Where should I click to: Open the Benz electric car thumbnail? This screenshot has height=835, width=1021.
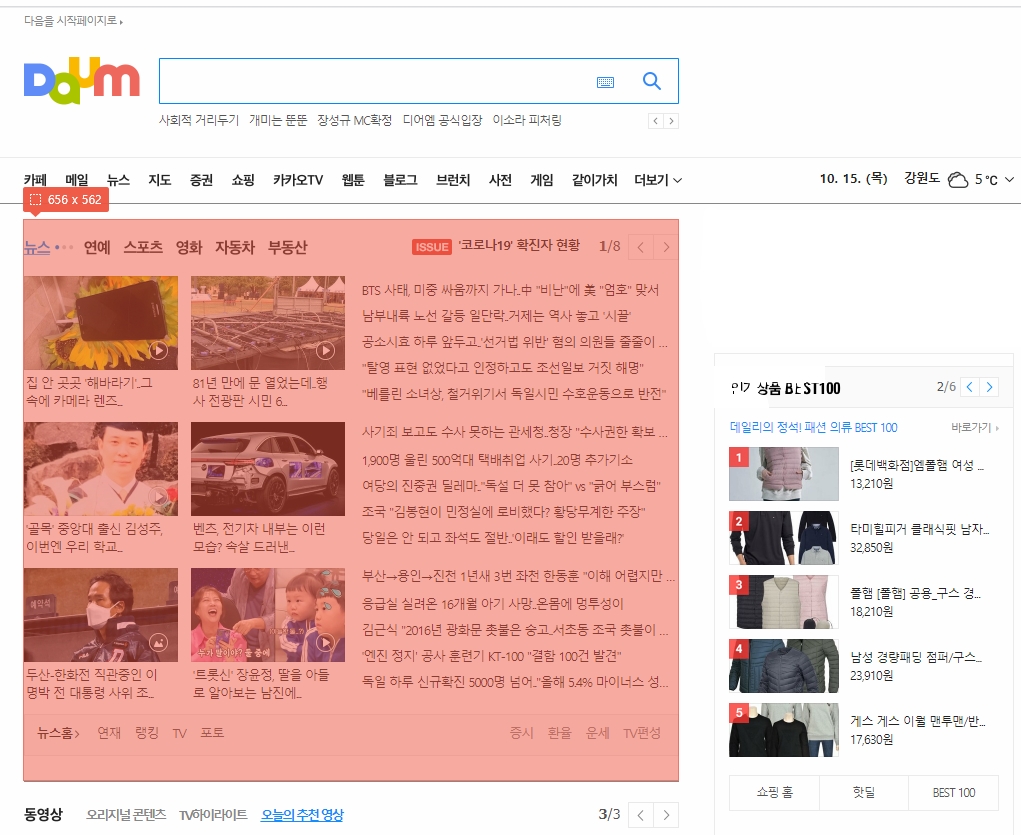pyautogui.click(x=268, y=469)
